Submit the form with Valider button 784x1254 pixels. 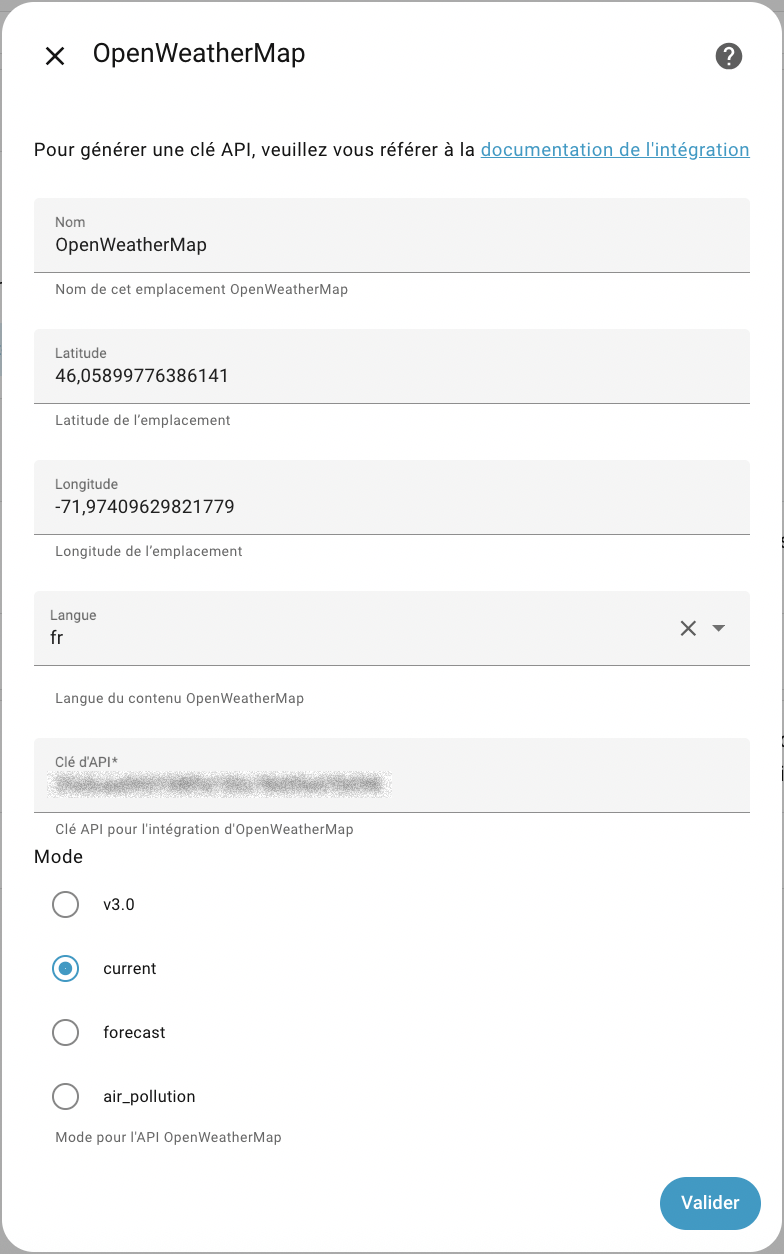point(710,1203)
